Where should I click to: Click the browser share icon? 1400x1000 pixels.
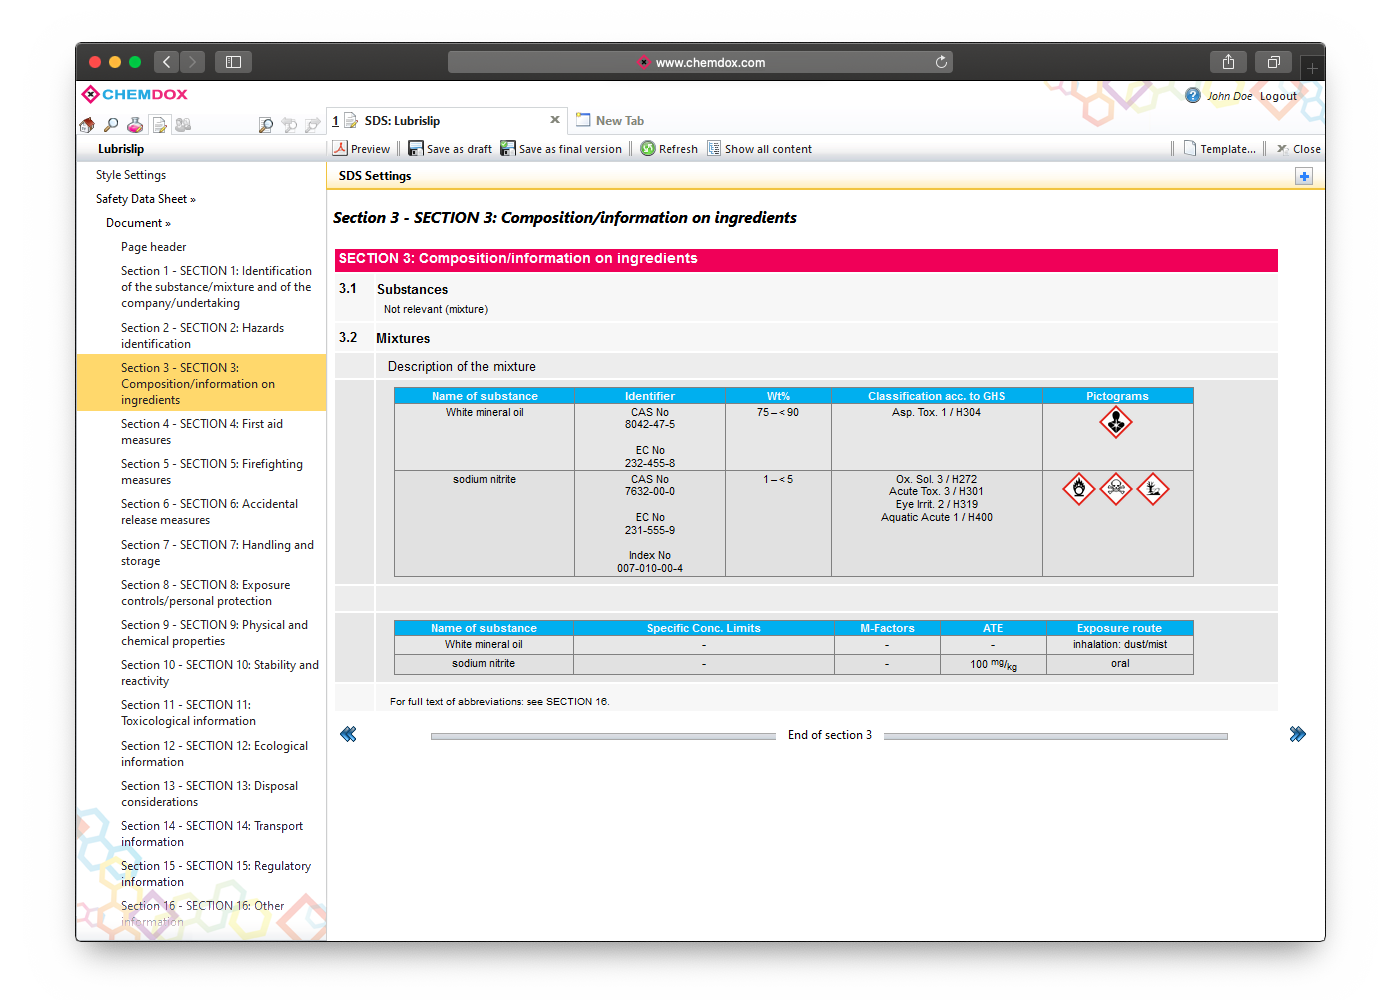(x=1228, y=62)
